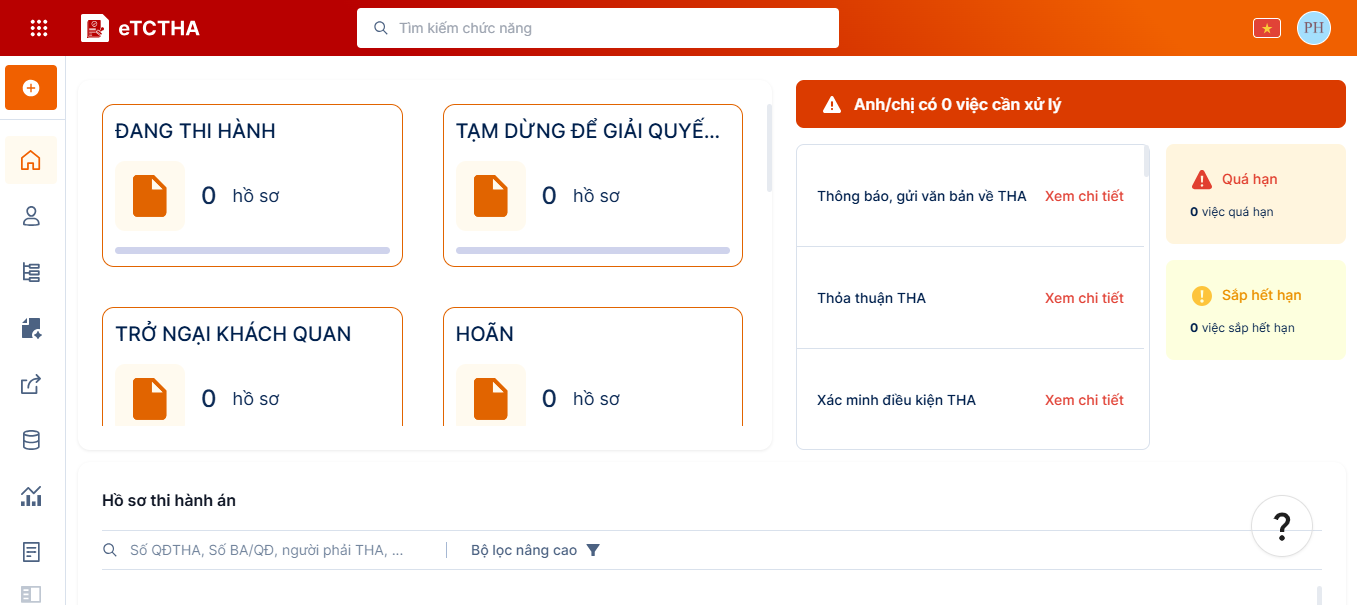Click the add-document icon in the sidebar
This screenshot has height=605, width=1357.
[x=30, y=328]
